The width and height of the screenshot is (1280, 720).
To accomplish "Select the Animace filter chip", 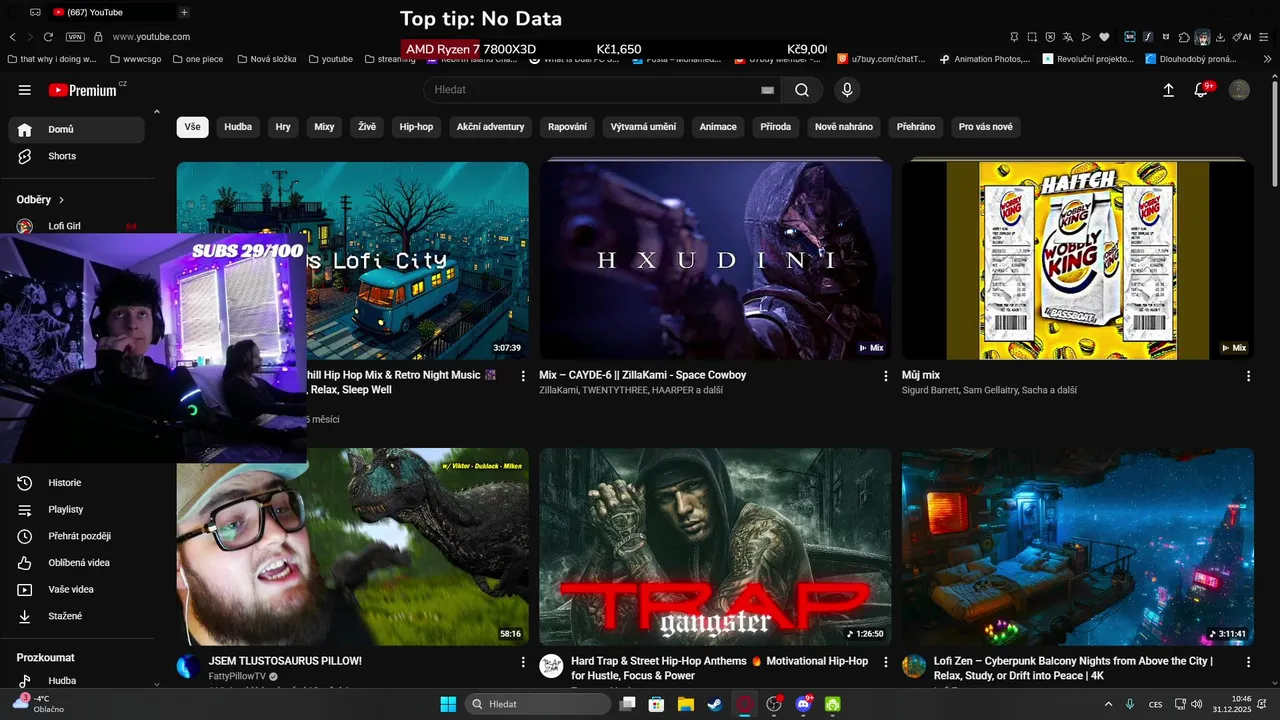I will pyautogui.click(x=718, y=127).
